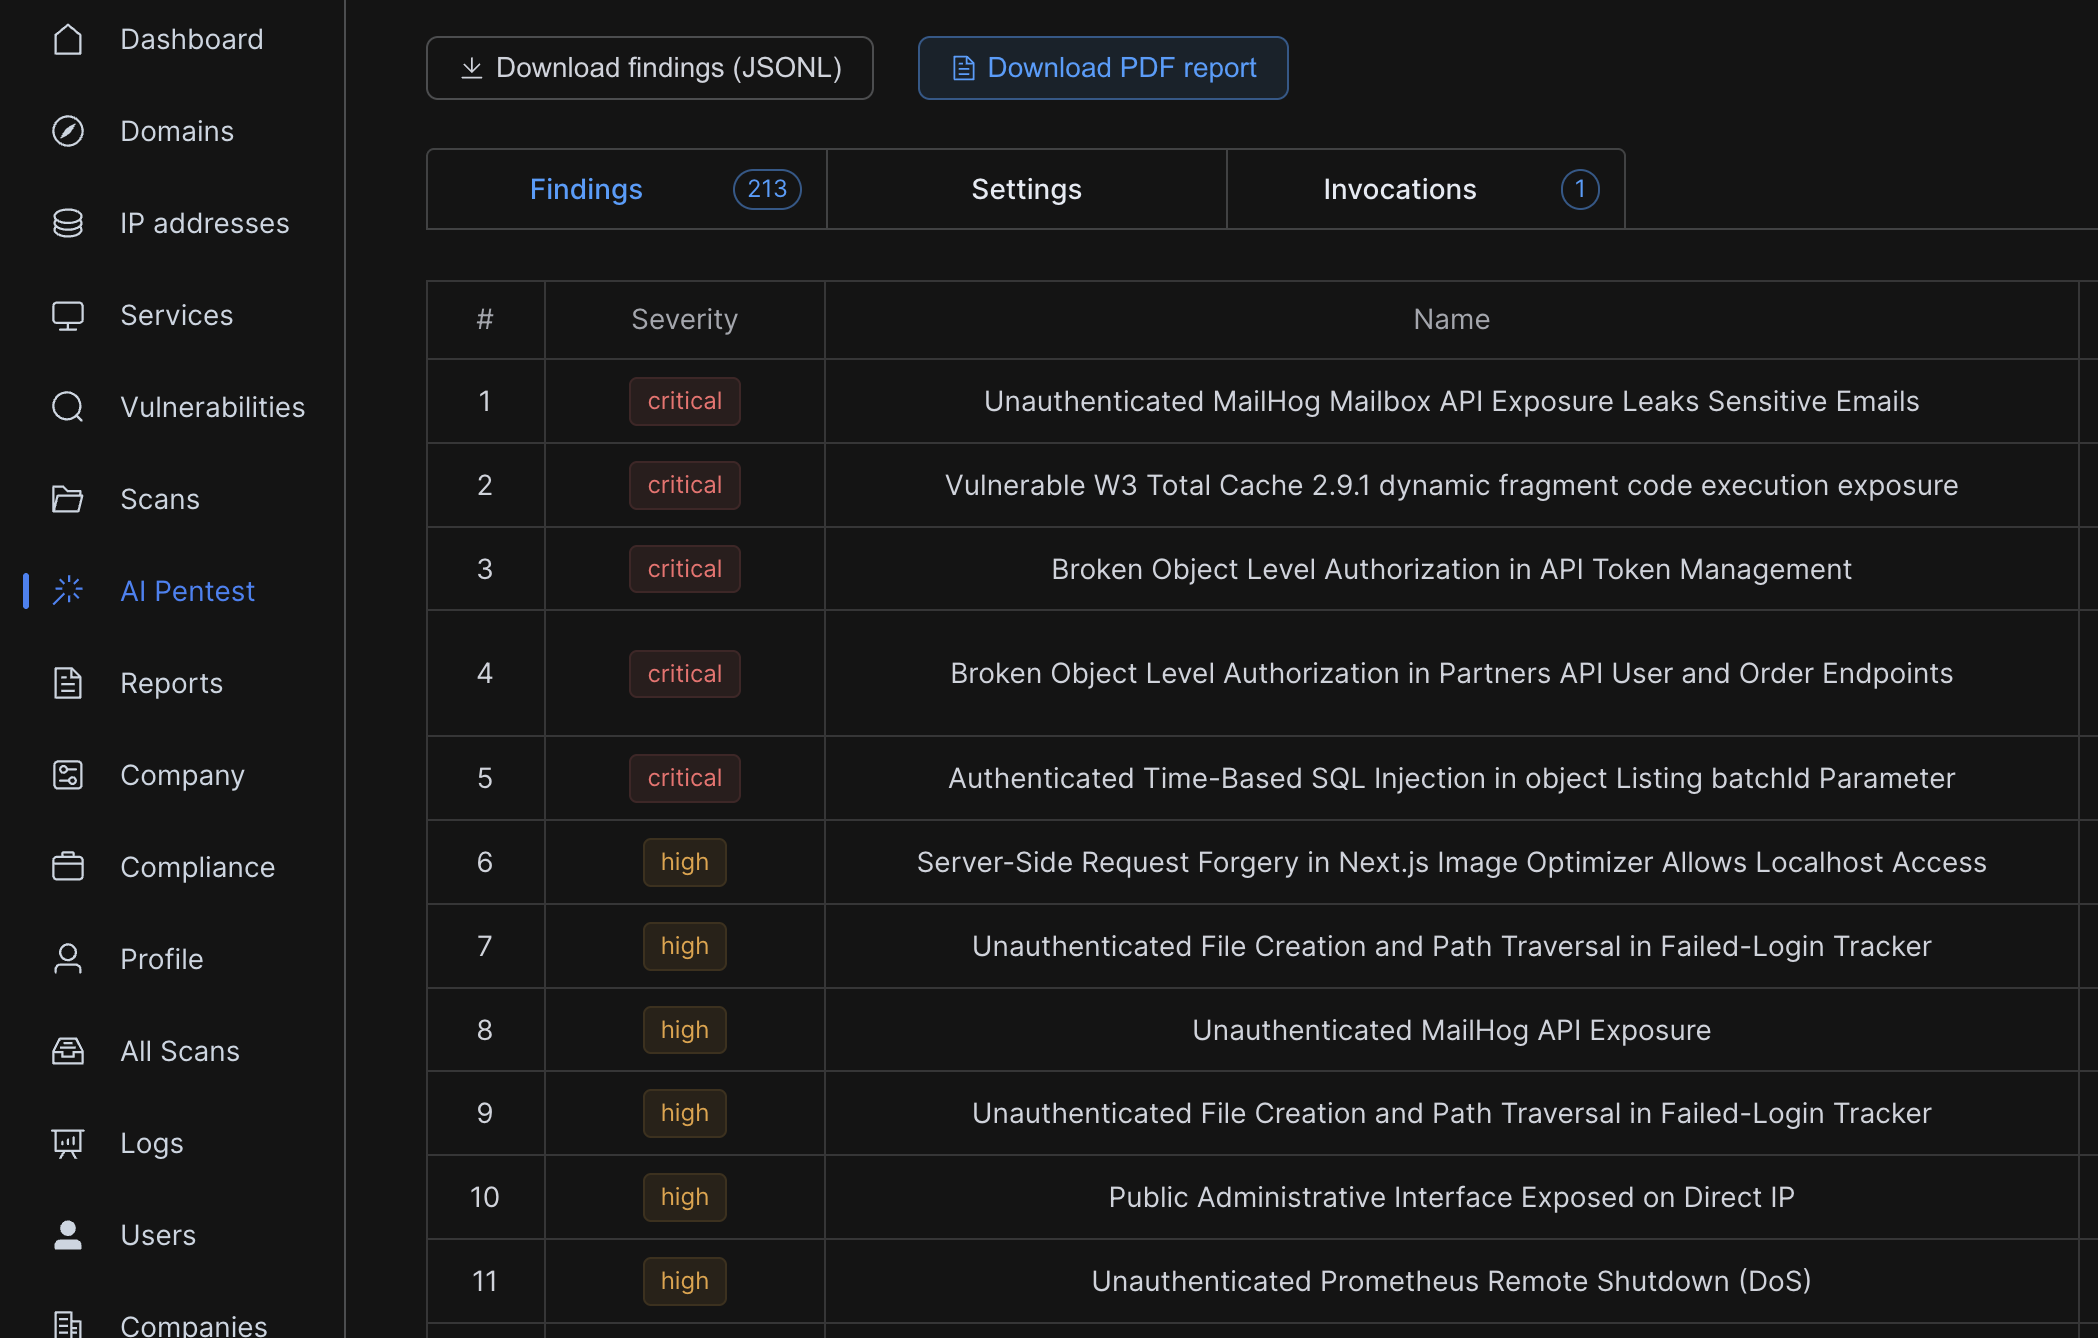Click the Compliance briefcase icon
This screenshot has width=2098, height=1338.
pos(68,867)
